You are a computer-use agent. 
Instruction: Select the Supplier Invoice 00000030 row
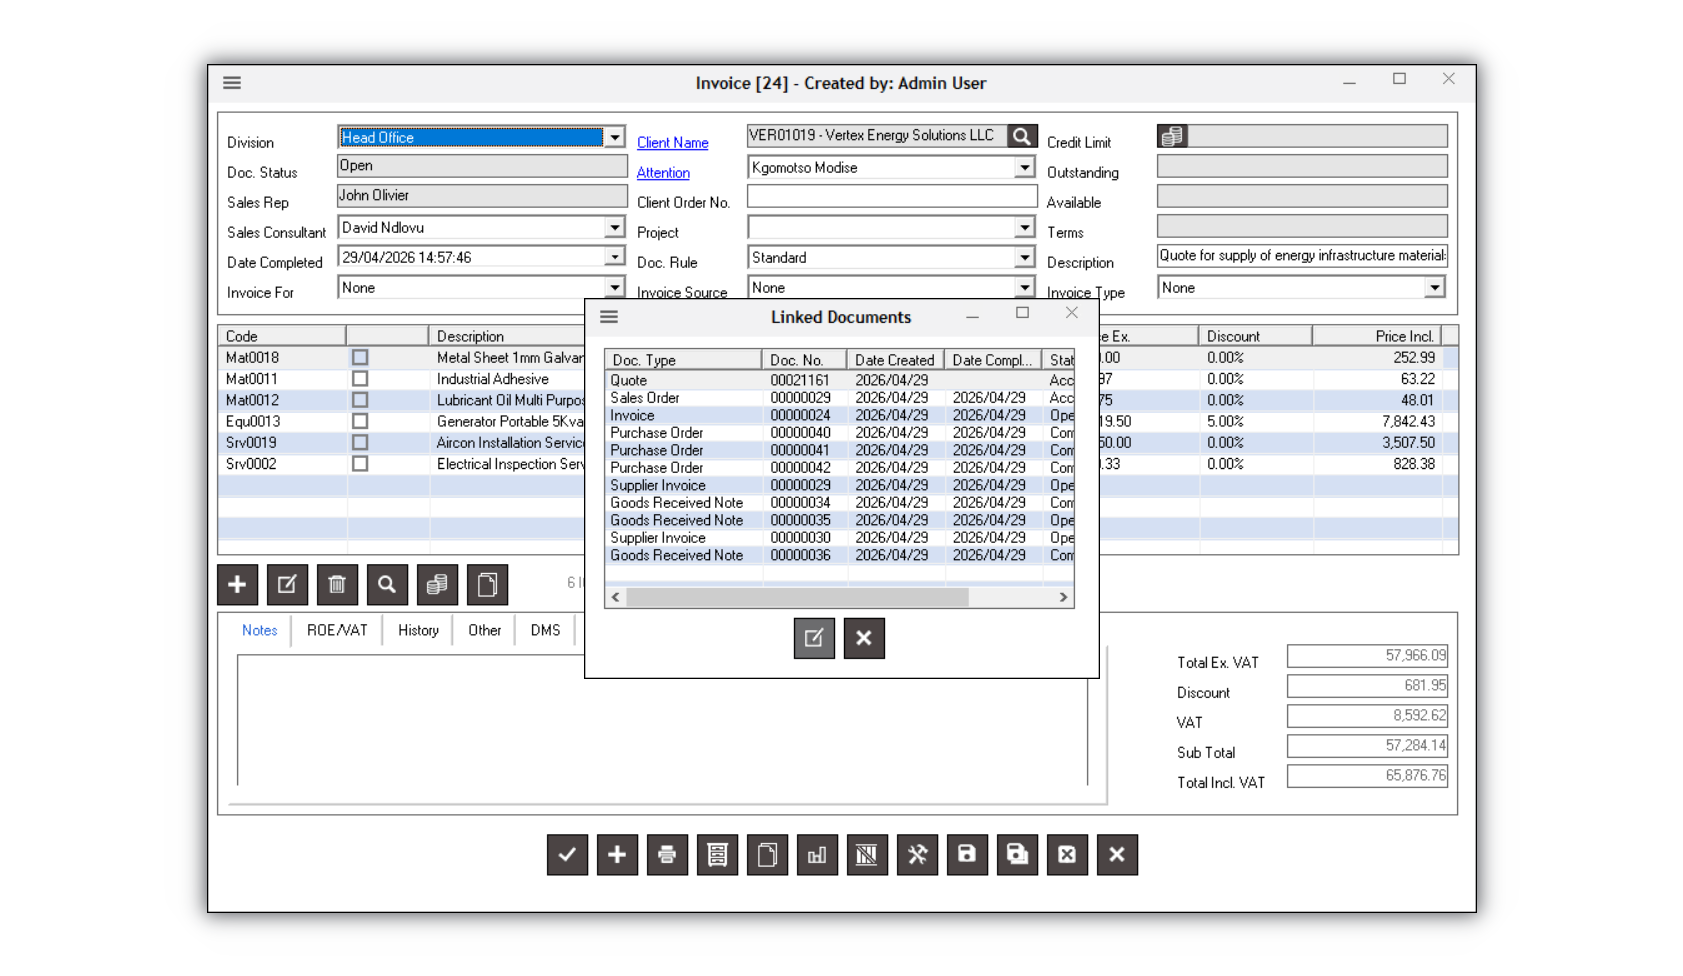pos(839,538)
